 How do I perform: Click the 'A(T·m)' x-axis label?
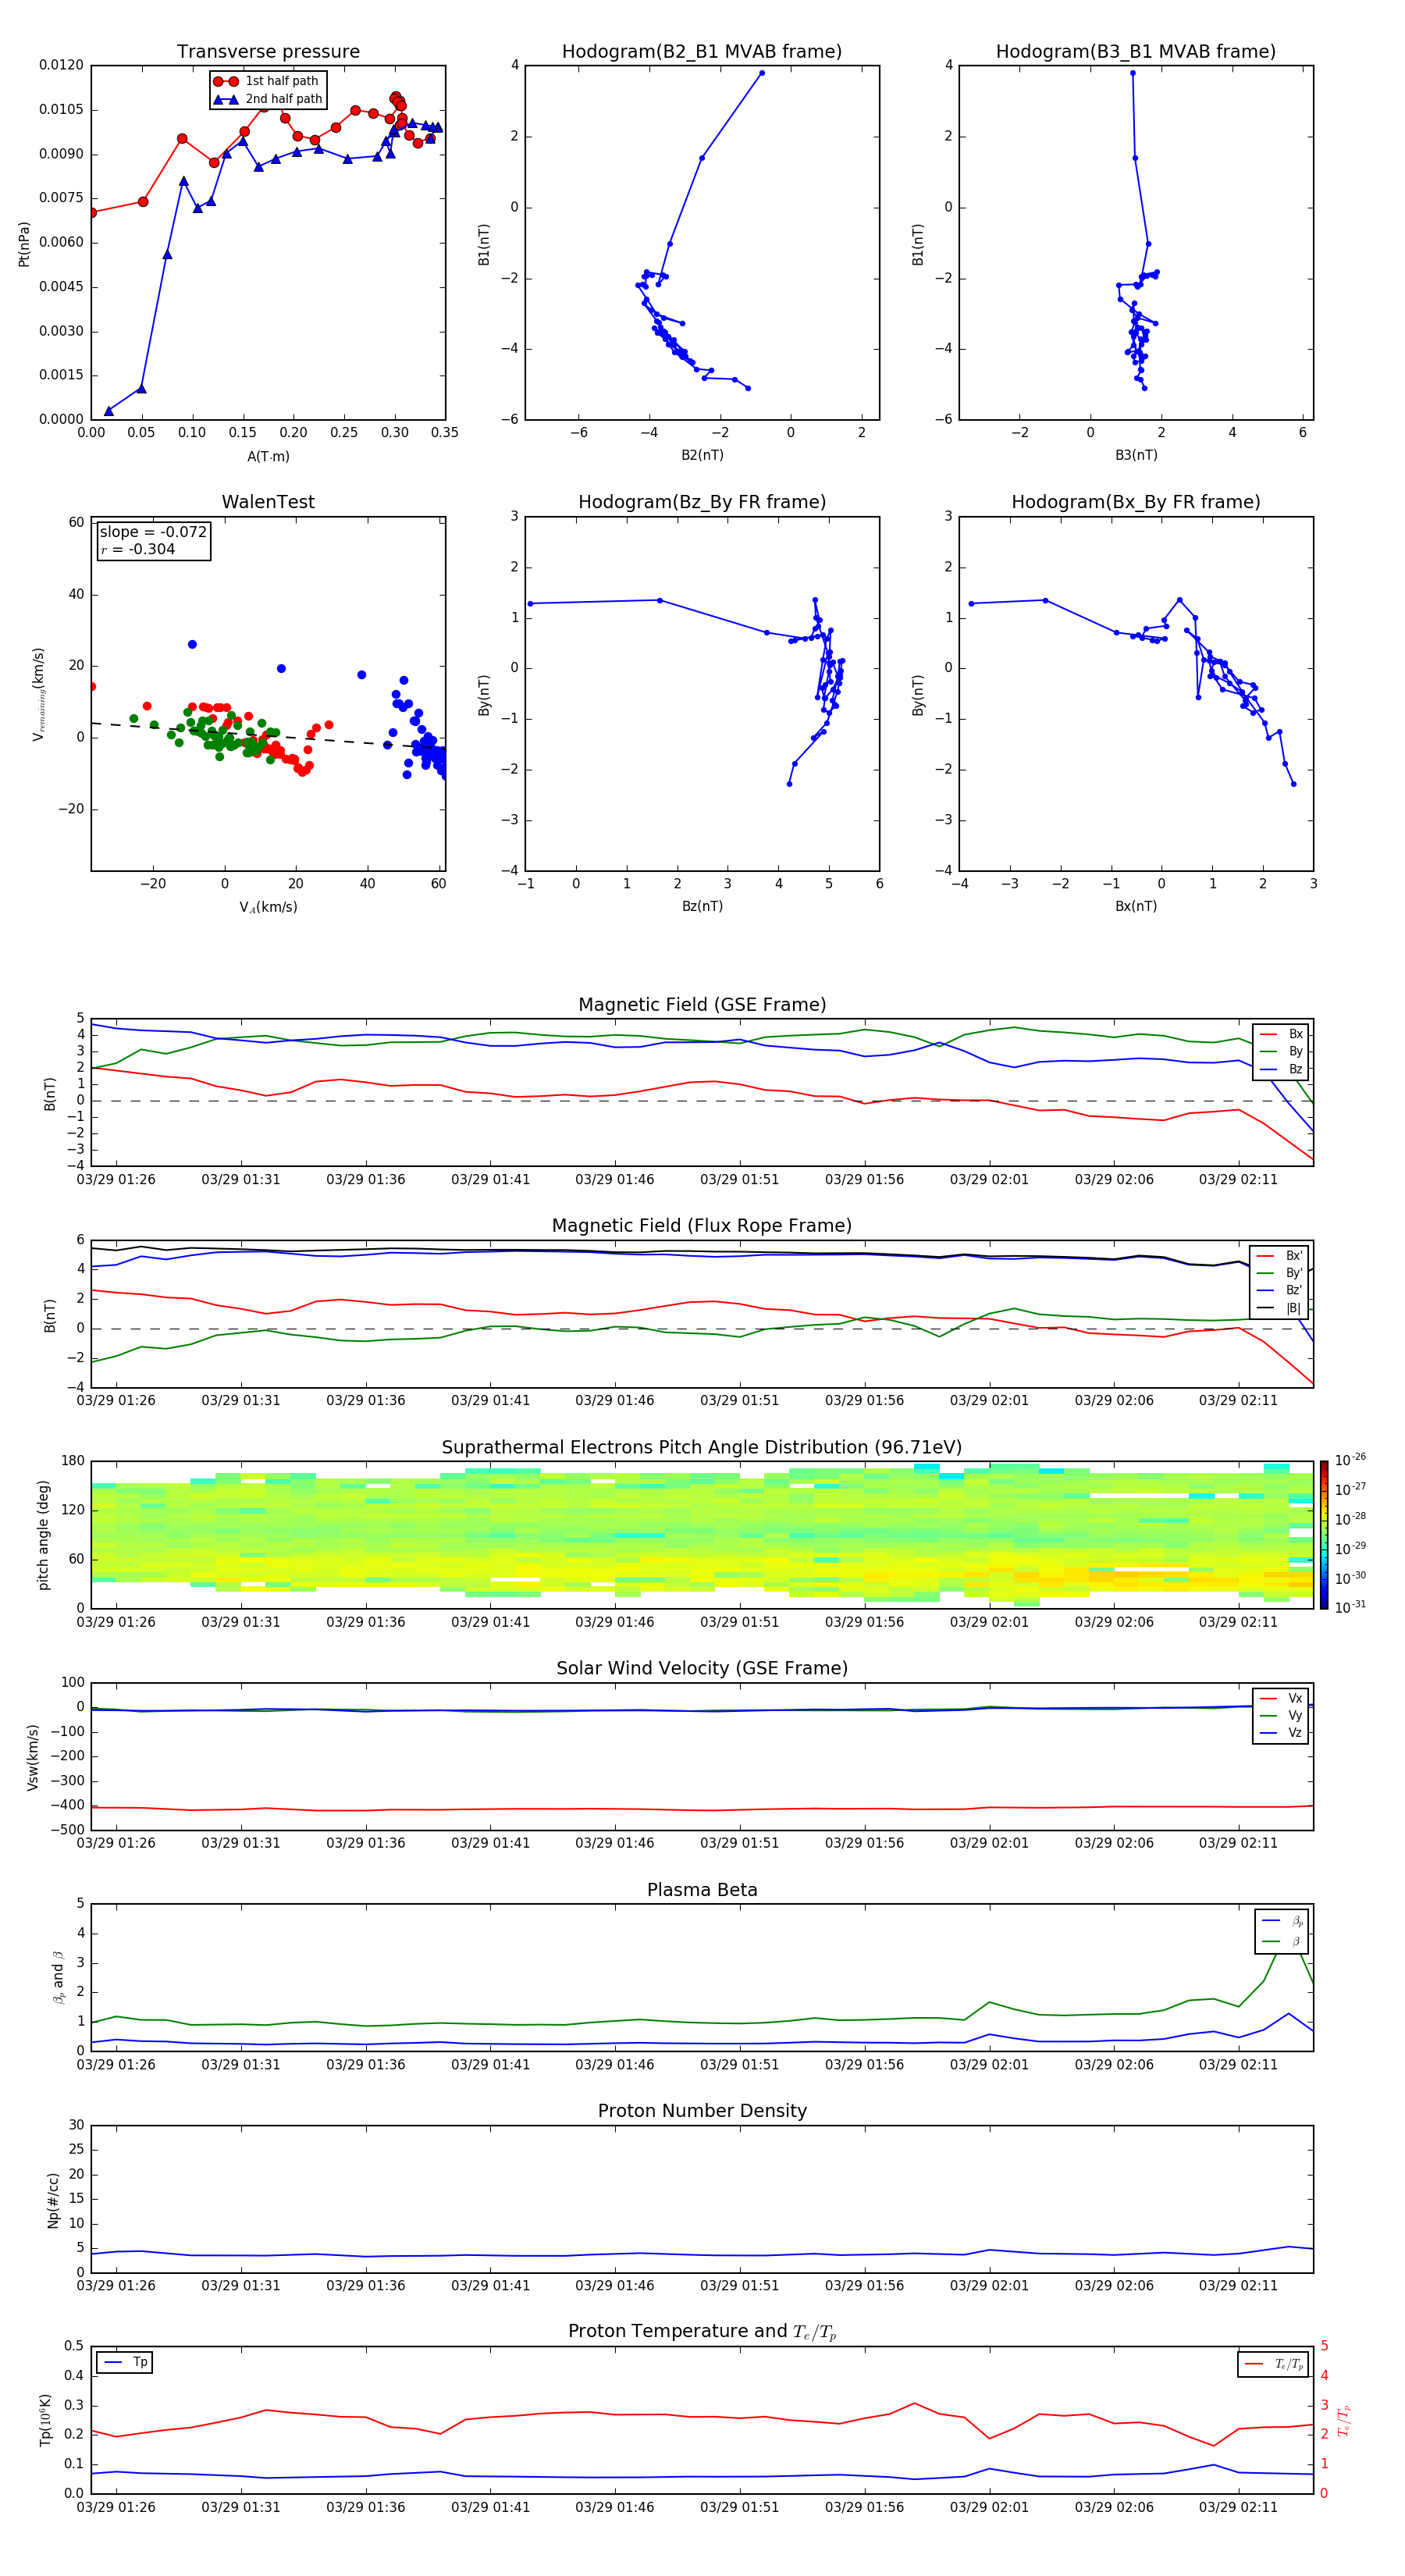coord(268,456)
